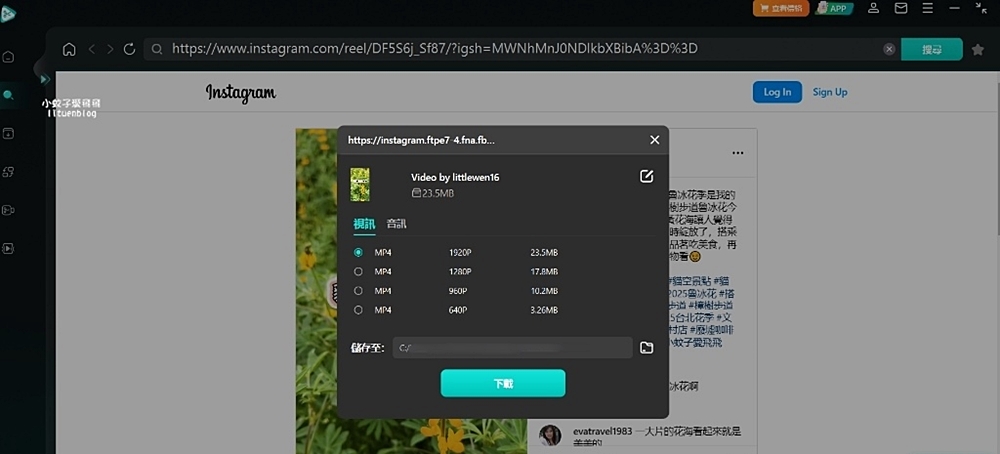Open the video player icon in left sidebar
The width and height of the screenshot is (1000, 454).
[8, 248]
